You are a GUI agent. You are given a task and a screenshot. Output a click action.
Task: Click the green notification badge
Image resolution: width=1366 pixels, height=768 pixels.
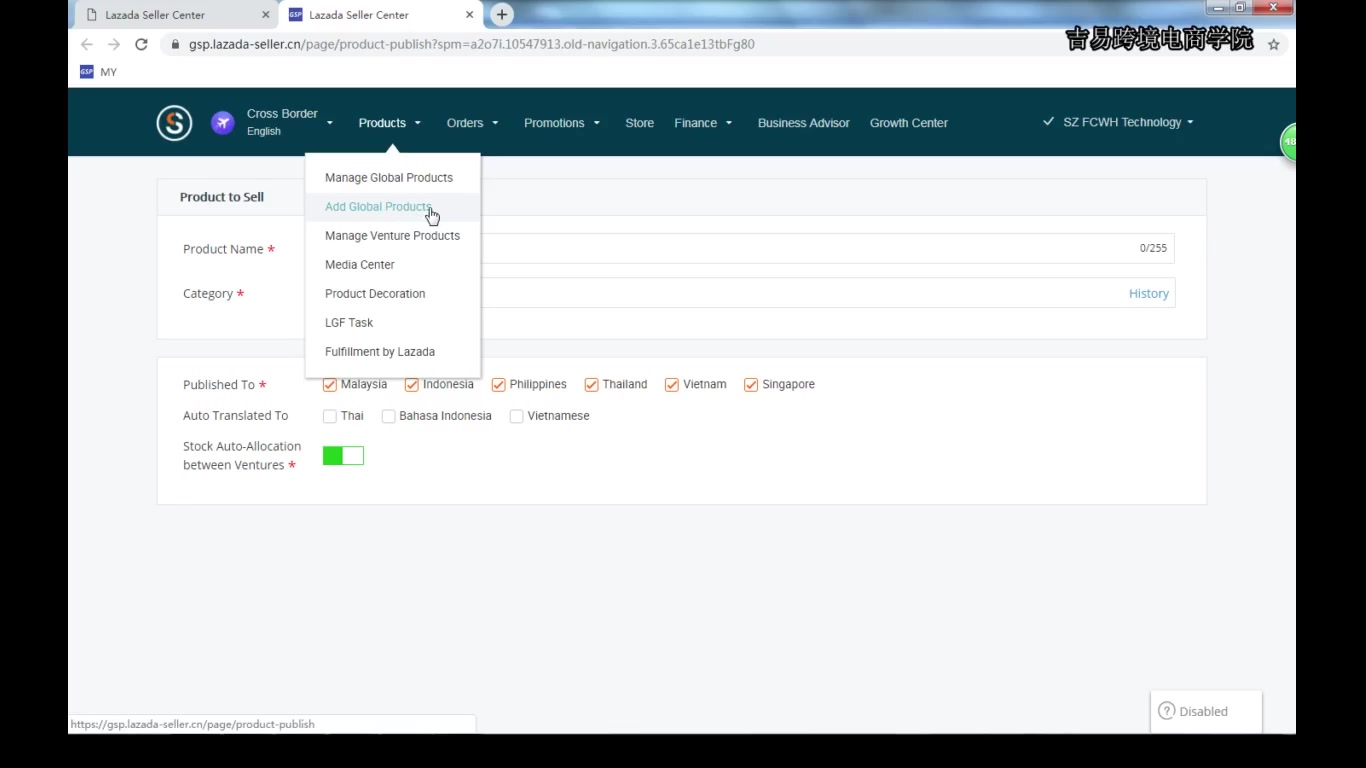1288,141
